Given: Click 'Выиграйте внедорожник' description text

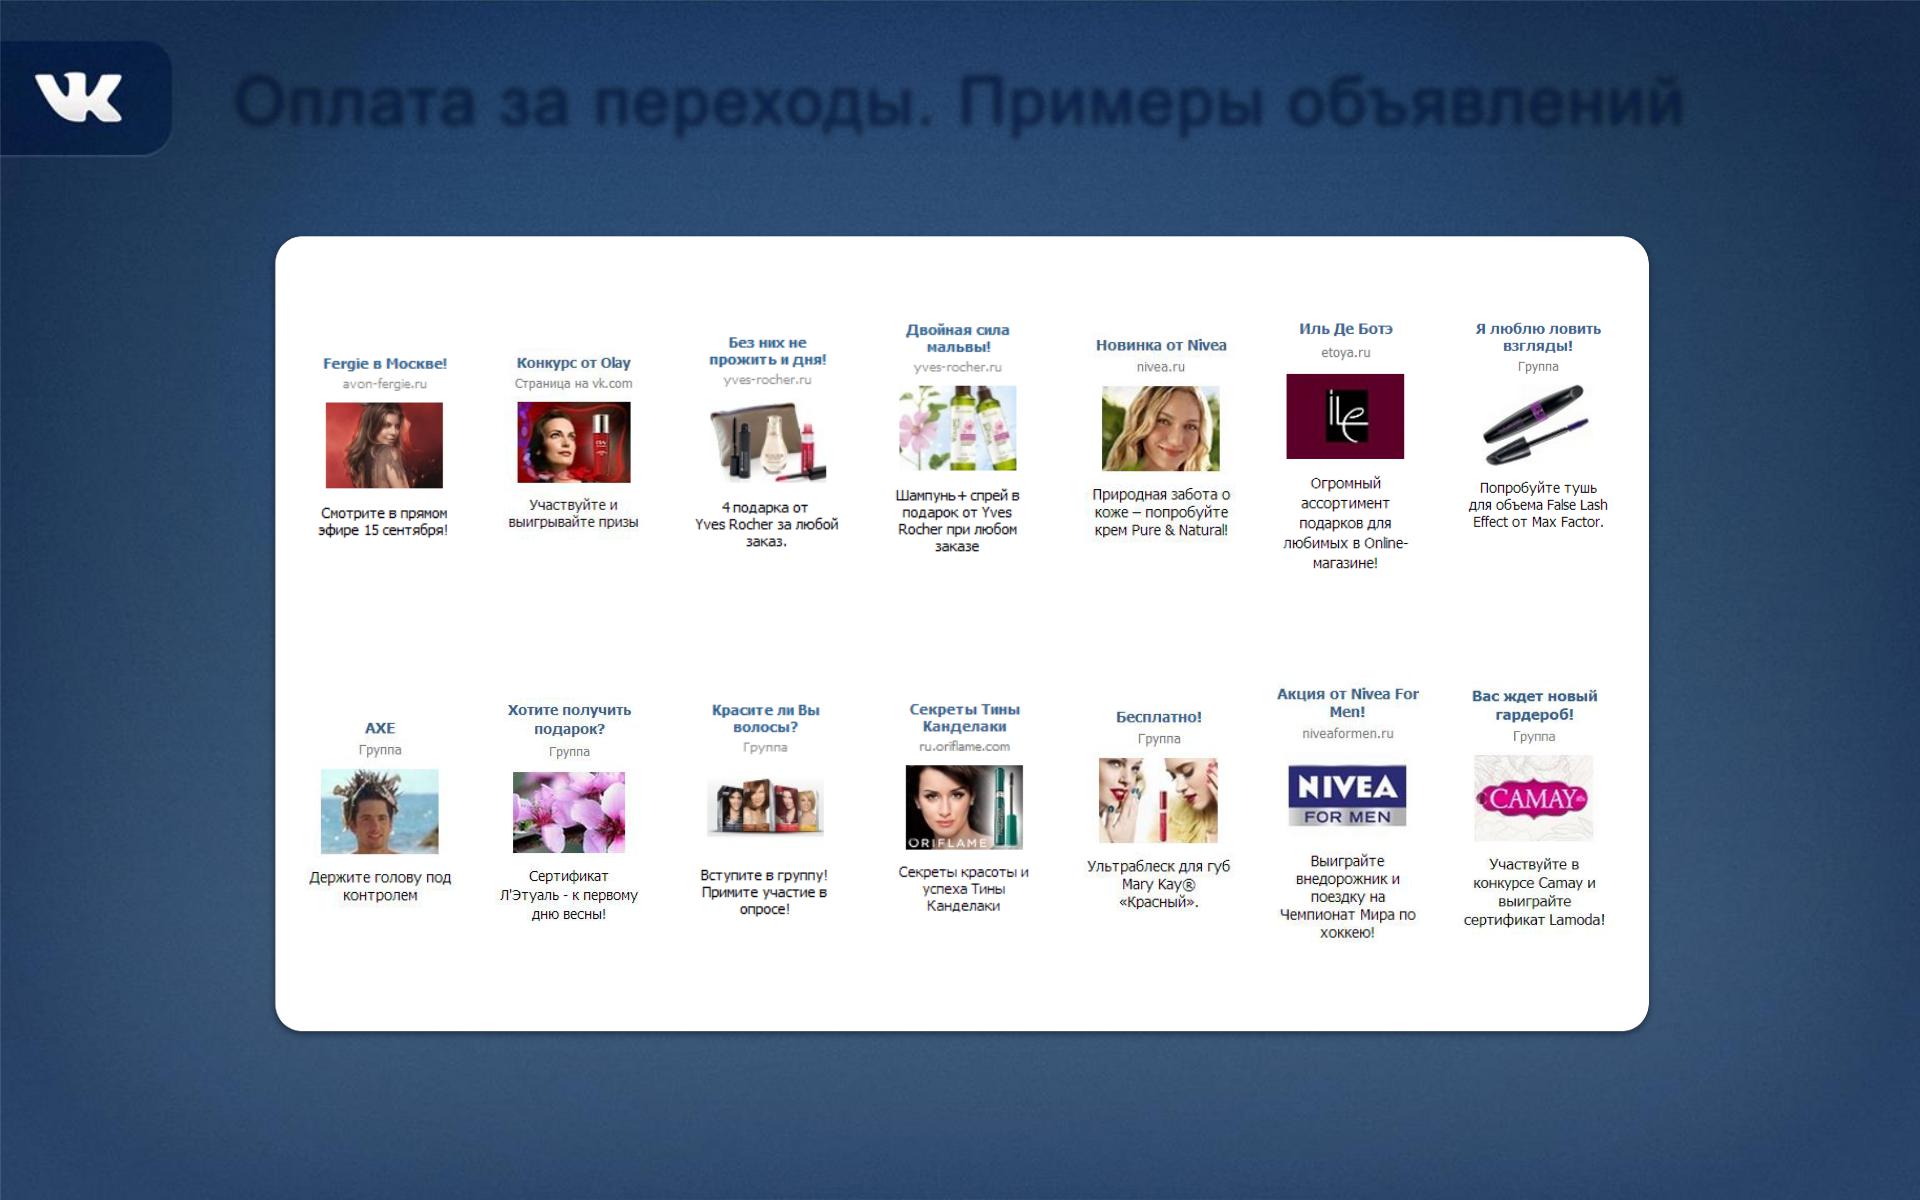Looking at the screenshot, I should click(x=1347, y=897).
